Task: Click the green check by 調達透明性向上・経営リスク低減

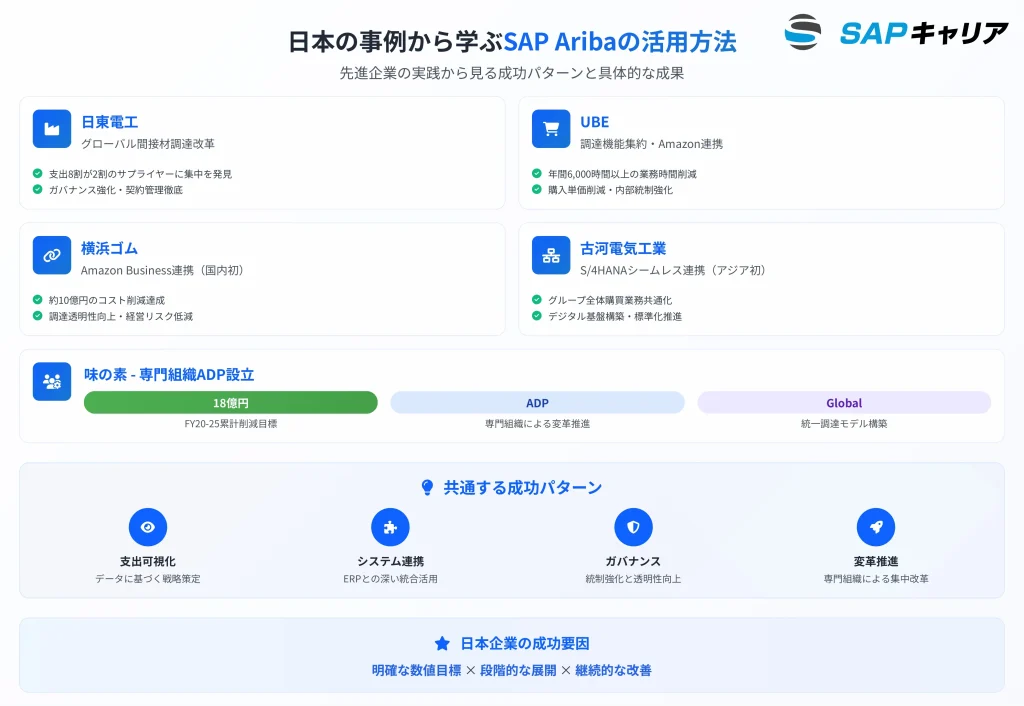Action: coord(38,316)
